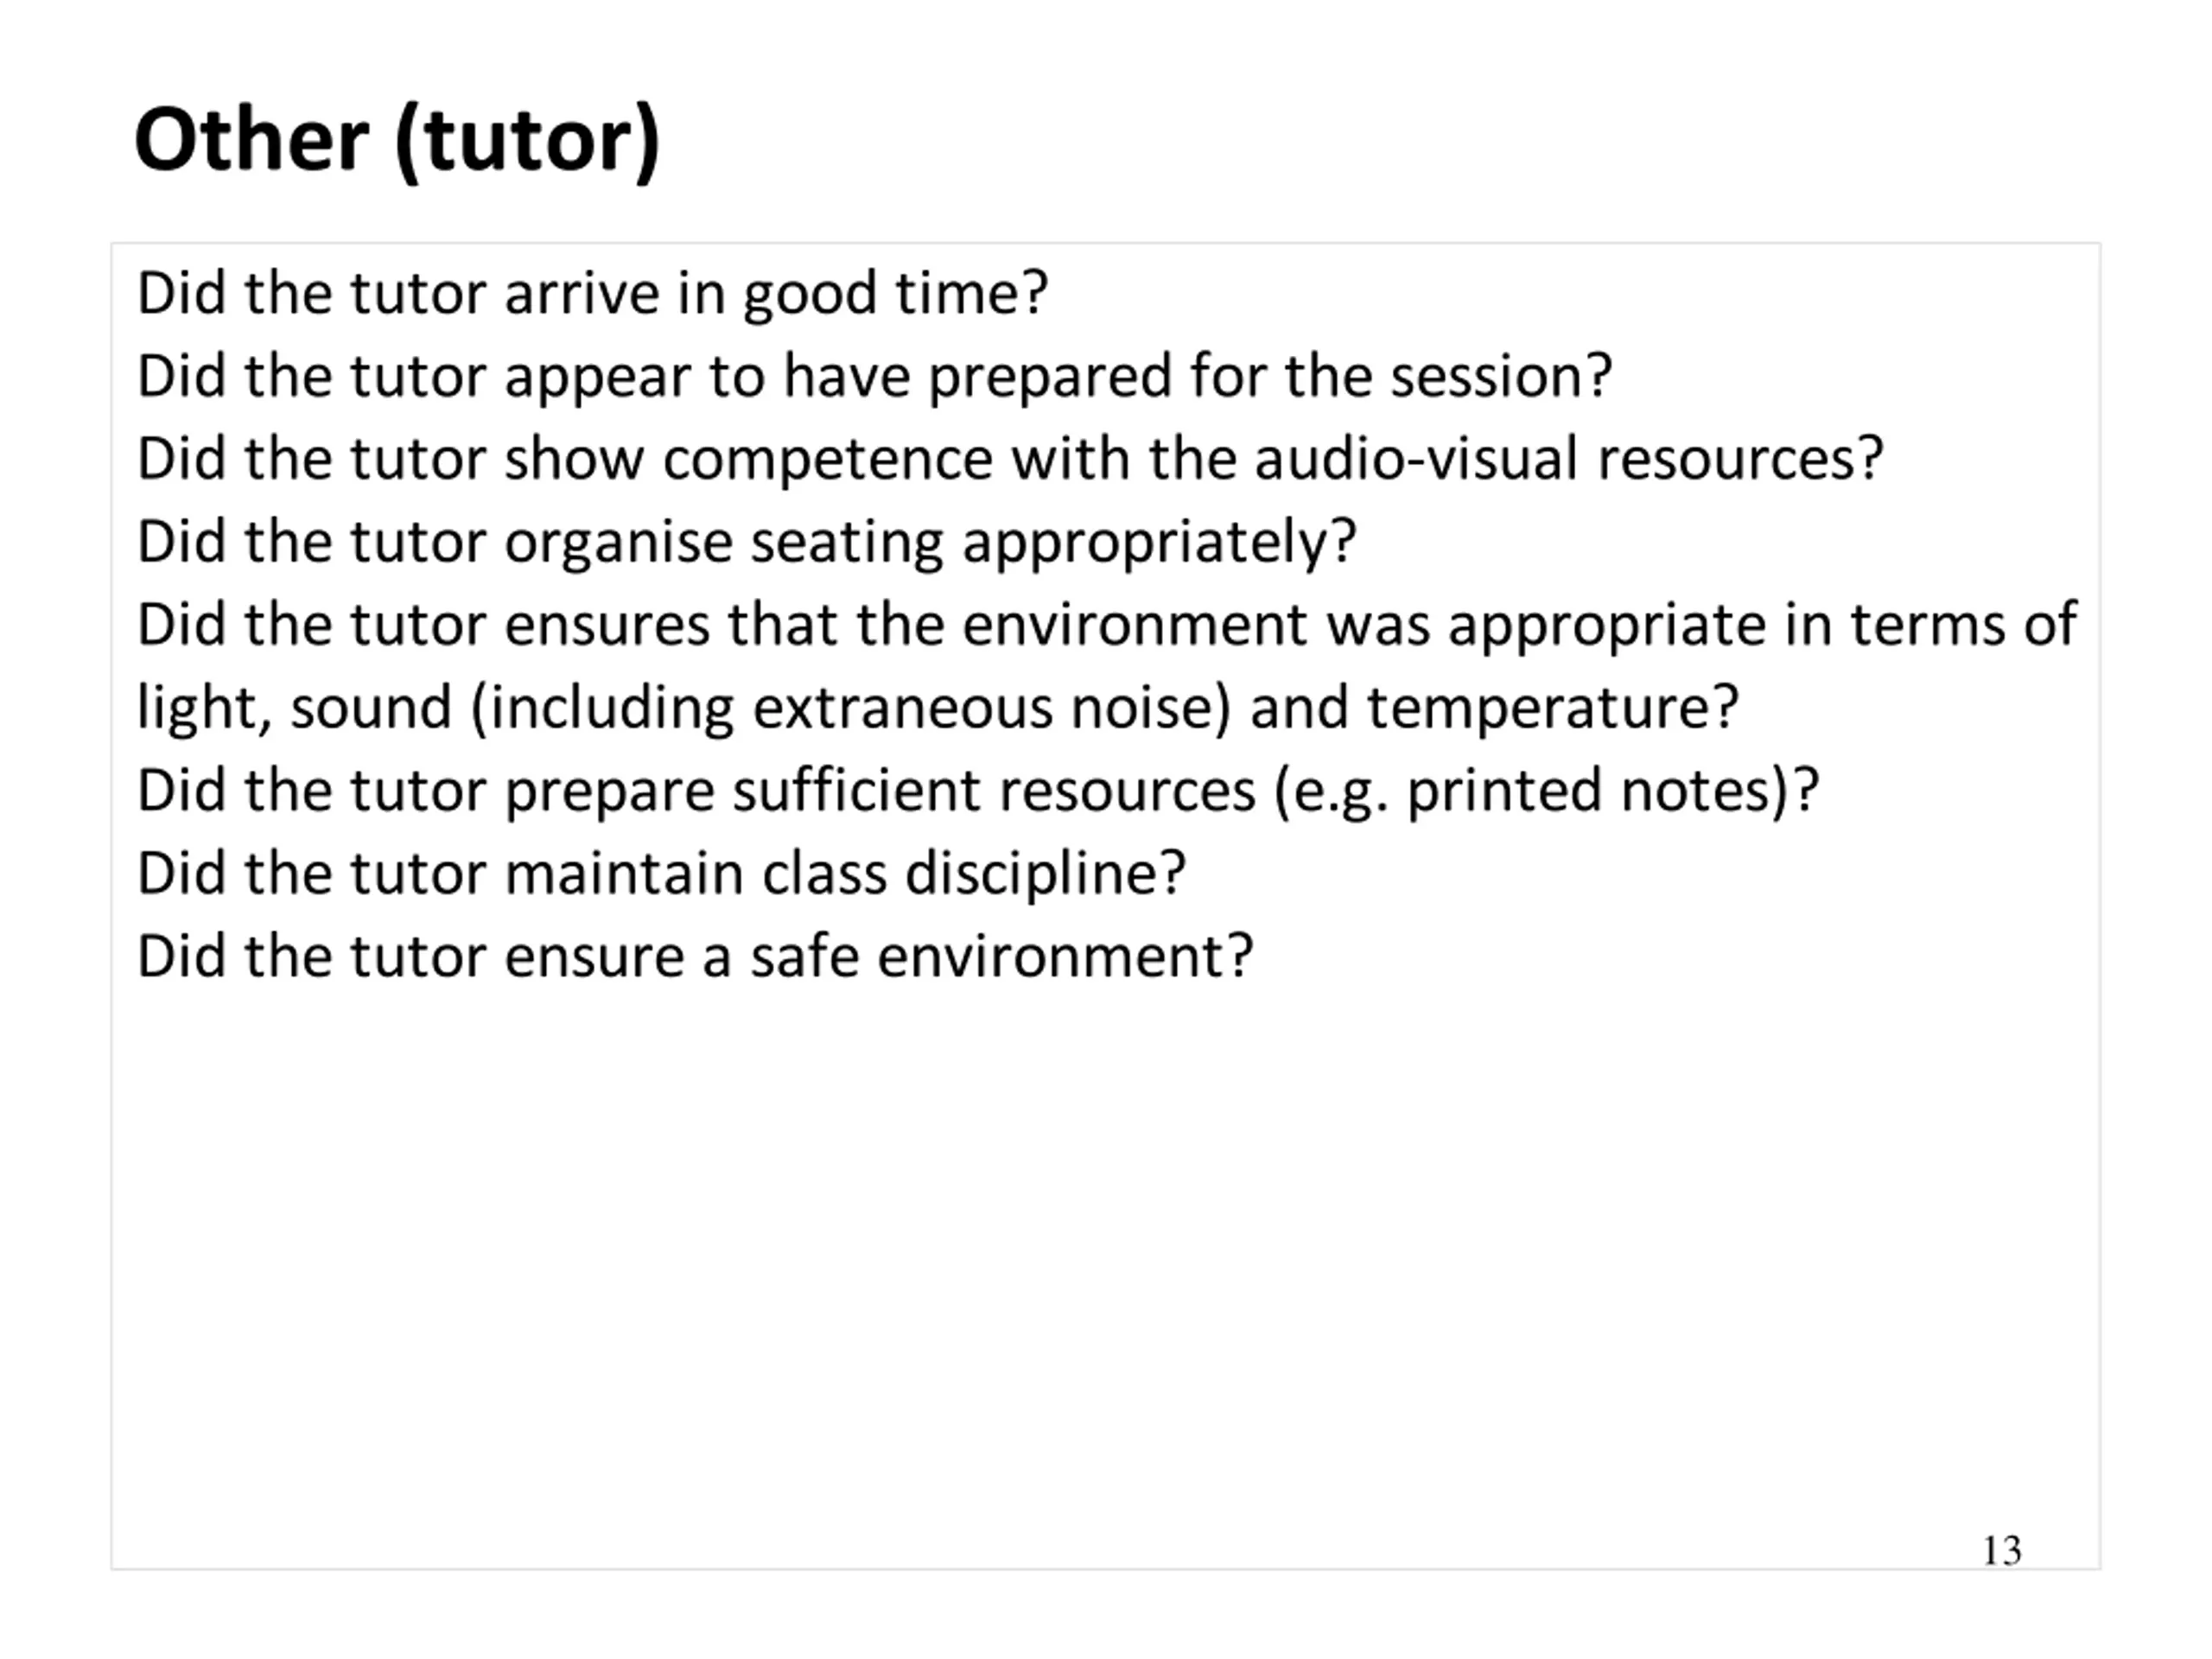Click the line about tutor prepared for the session

875,378
